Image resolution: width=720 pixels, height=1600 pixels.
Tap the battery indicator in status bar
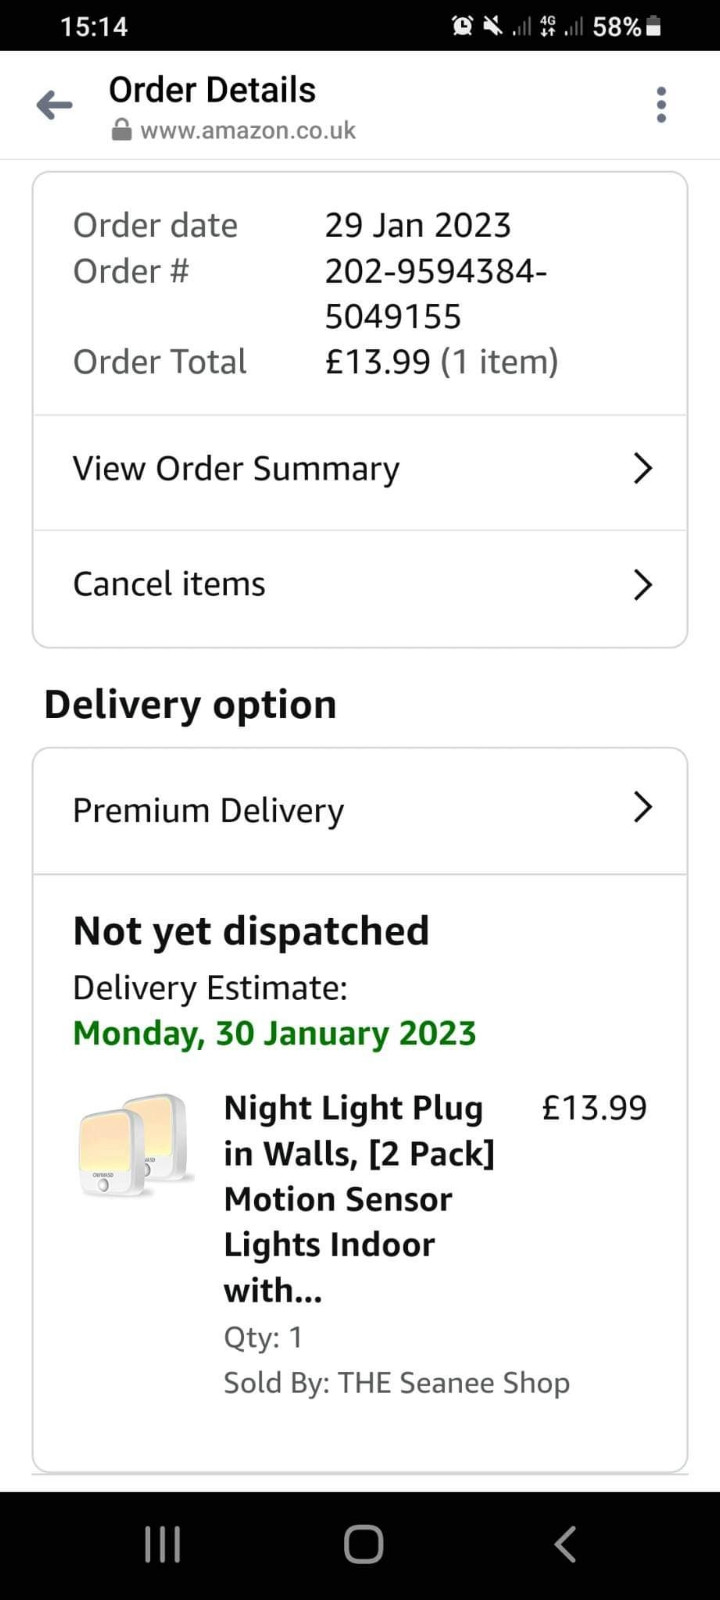pos(654,26)
